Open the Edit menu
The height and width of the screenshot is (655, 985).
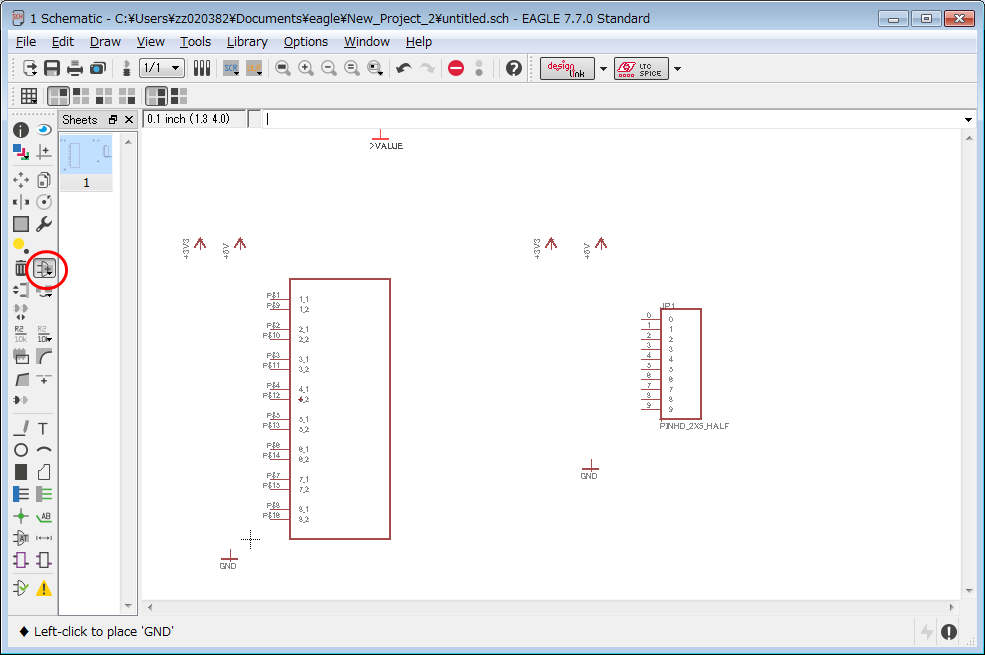[x=63, y=41]
